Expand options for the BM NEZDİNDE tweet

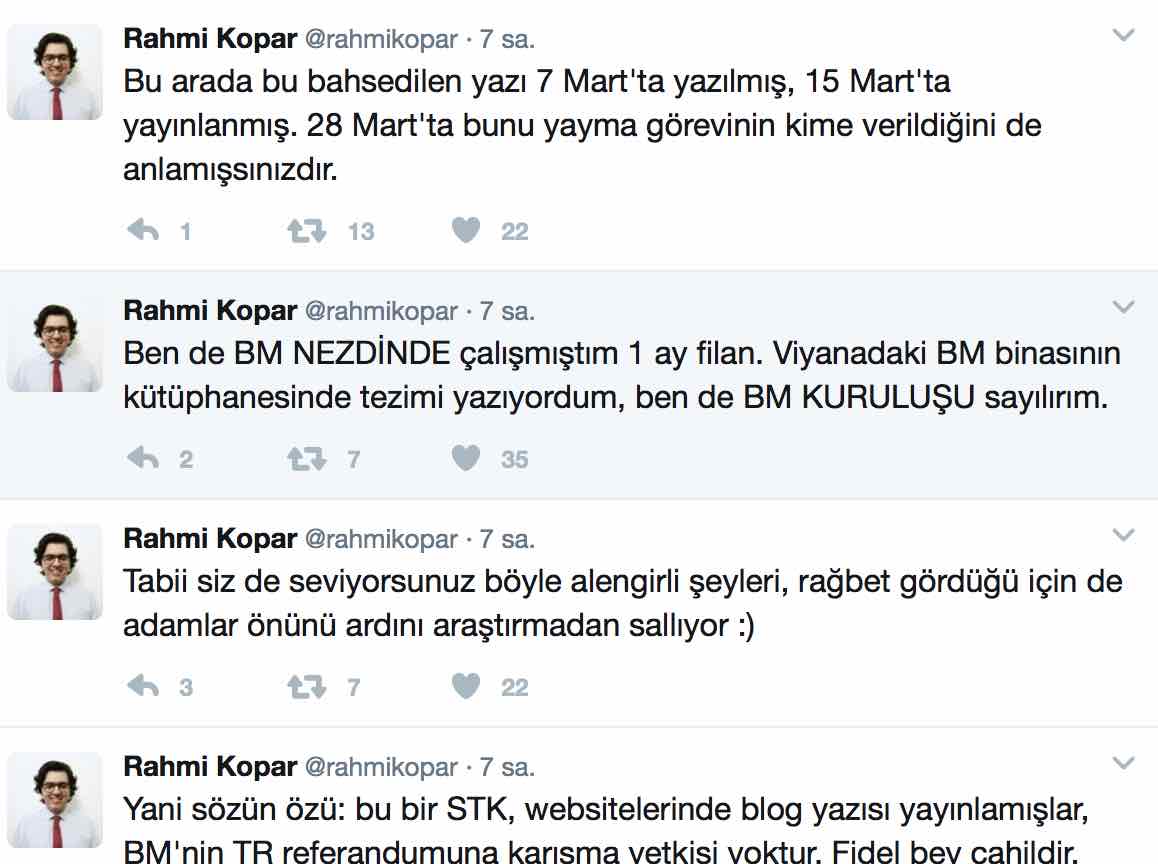1123,306
